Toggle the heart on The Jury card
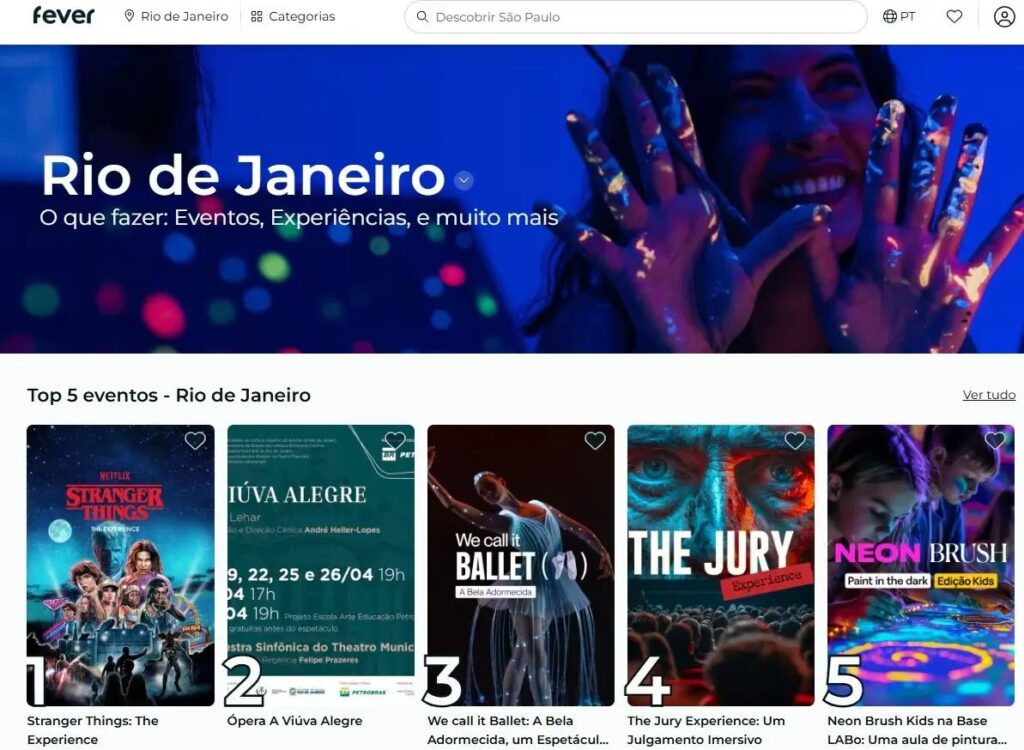This screenshot has height=750, width=1024. [x=795, y=441]
